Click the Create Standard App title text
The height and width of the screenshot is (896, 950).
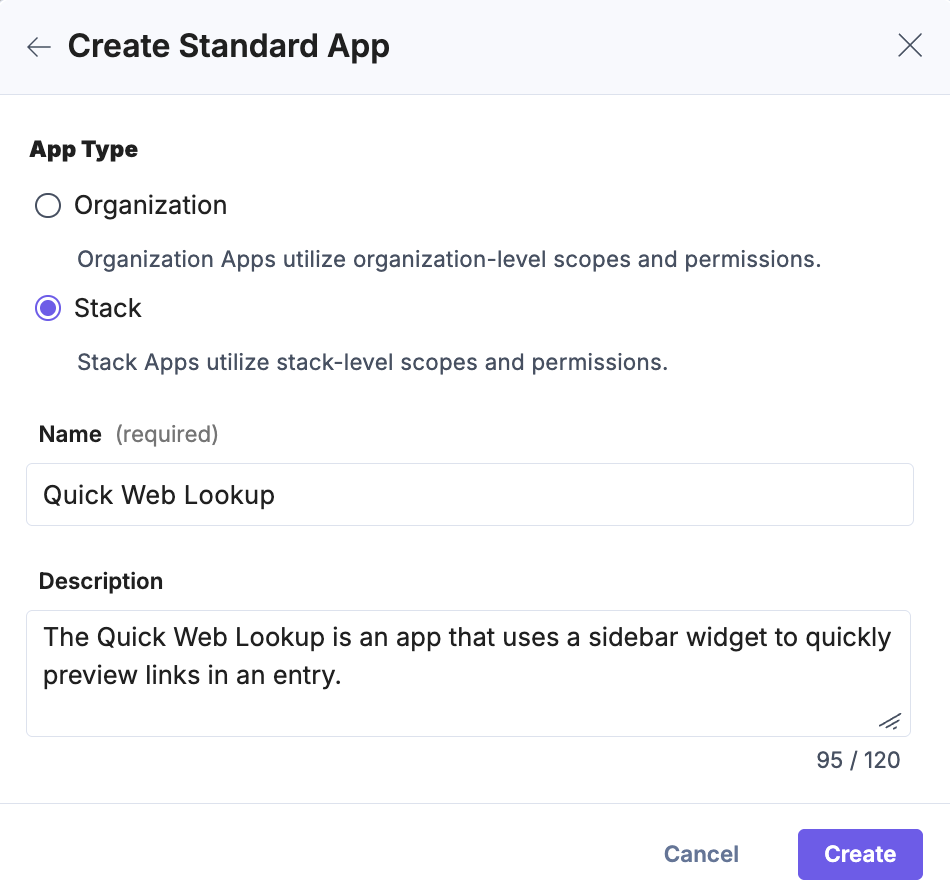tap(228, 46)
